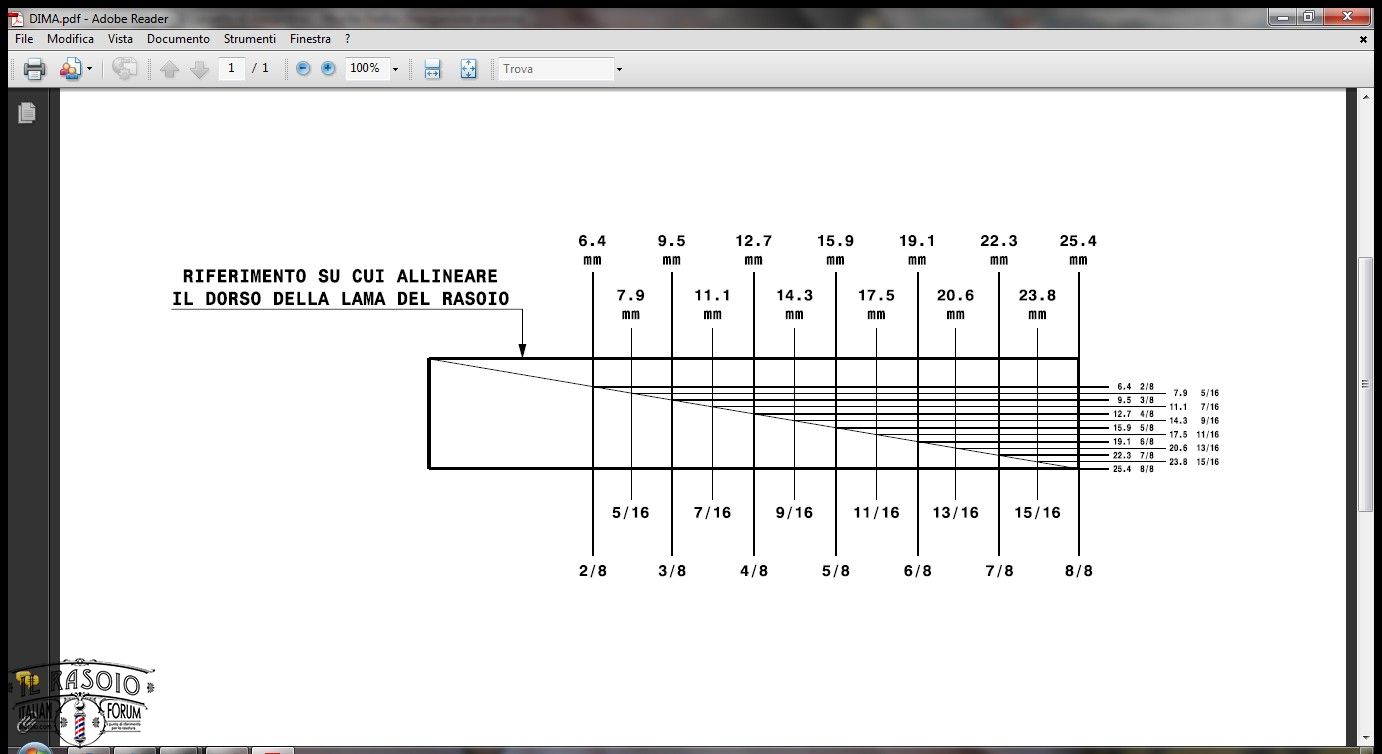Click the '13/16' label below diagram
The height and width of the screenshot is (754, 1382).
[955, 513]
